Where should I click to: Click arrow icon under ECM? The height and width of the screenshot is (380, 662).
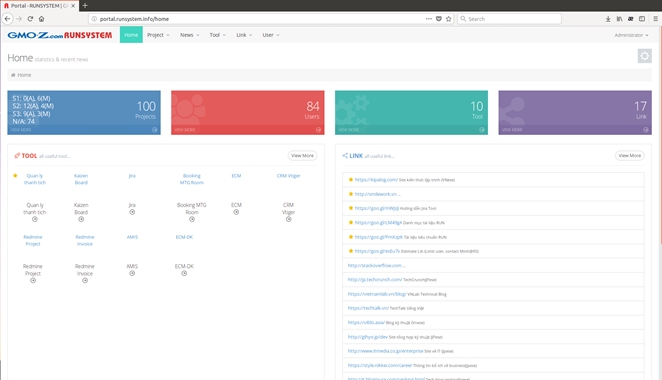click(236, 212)
